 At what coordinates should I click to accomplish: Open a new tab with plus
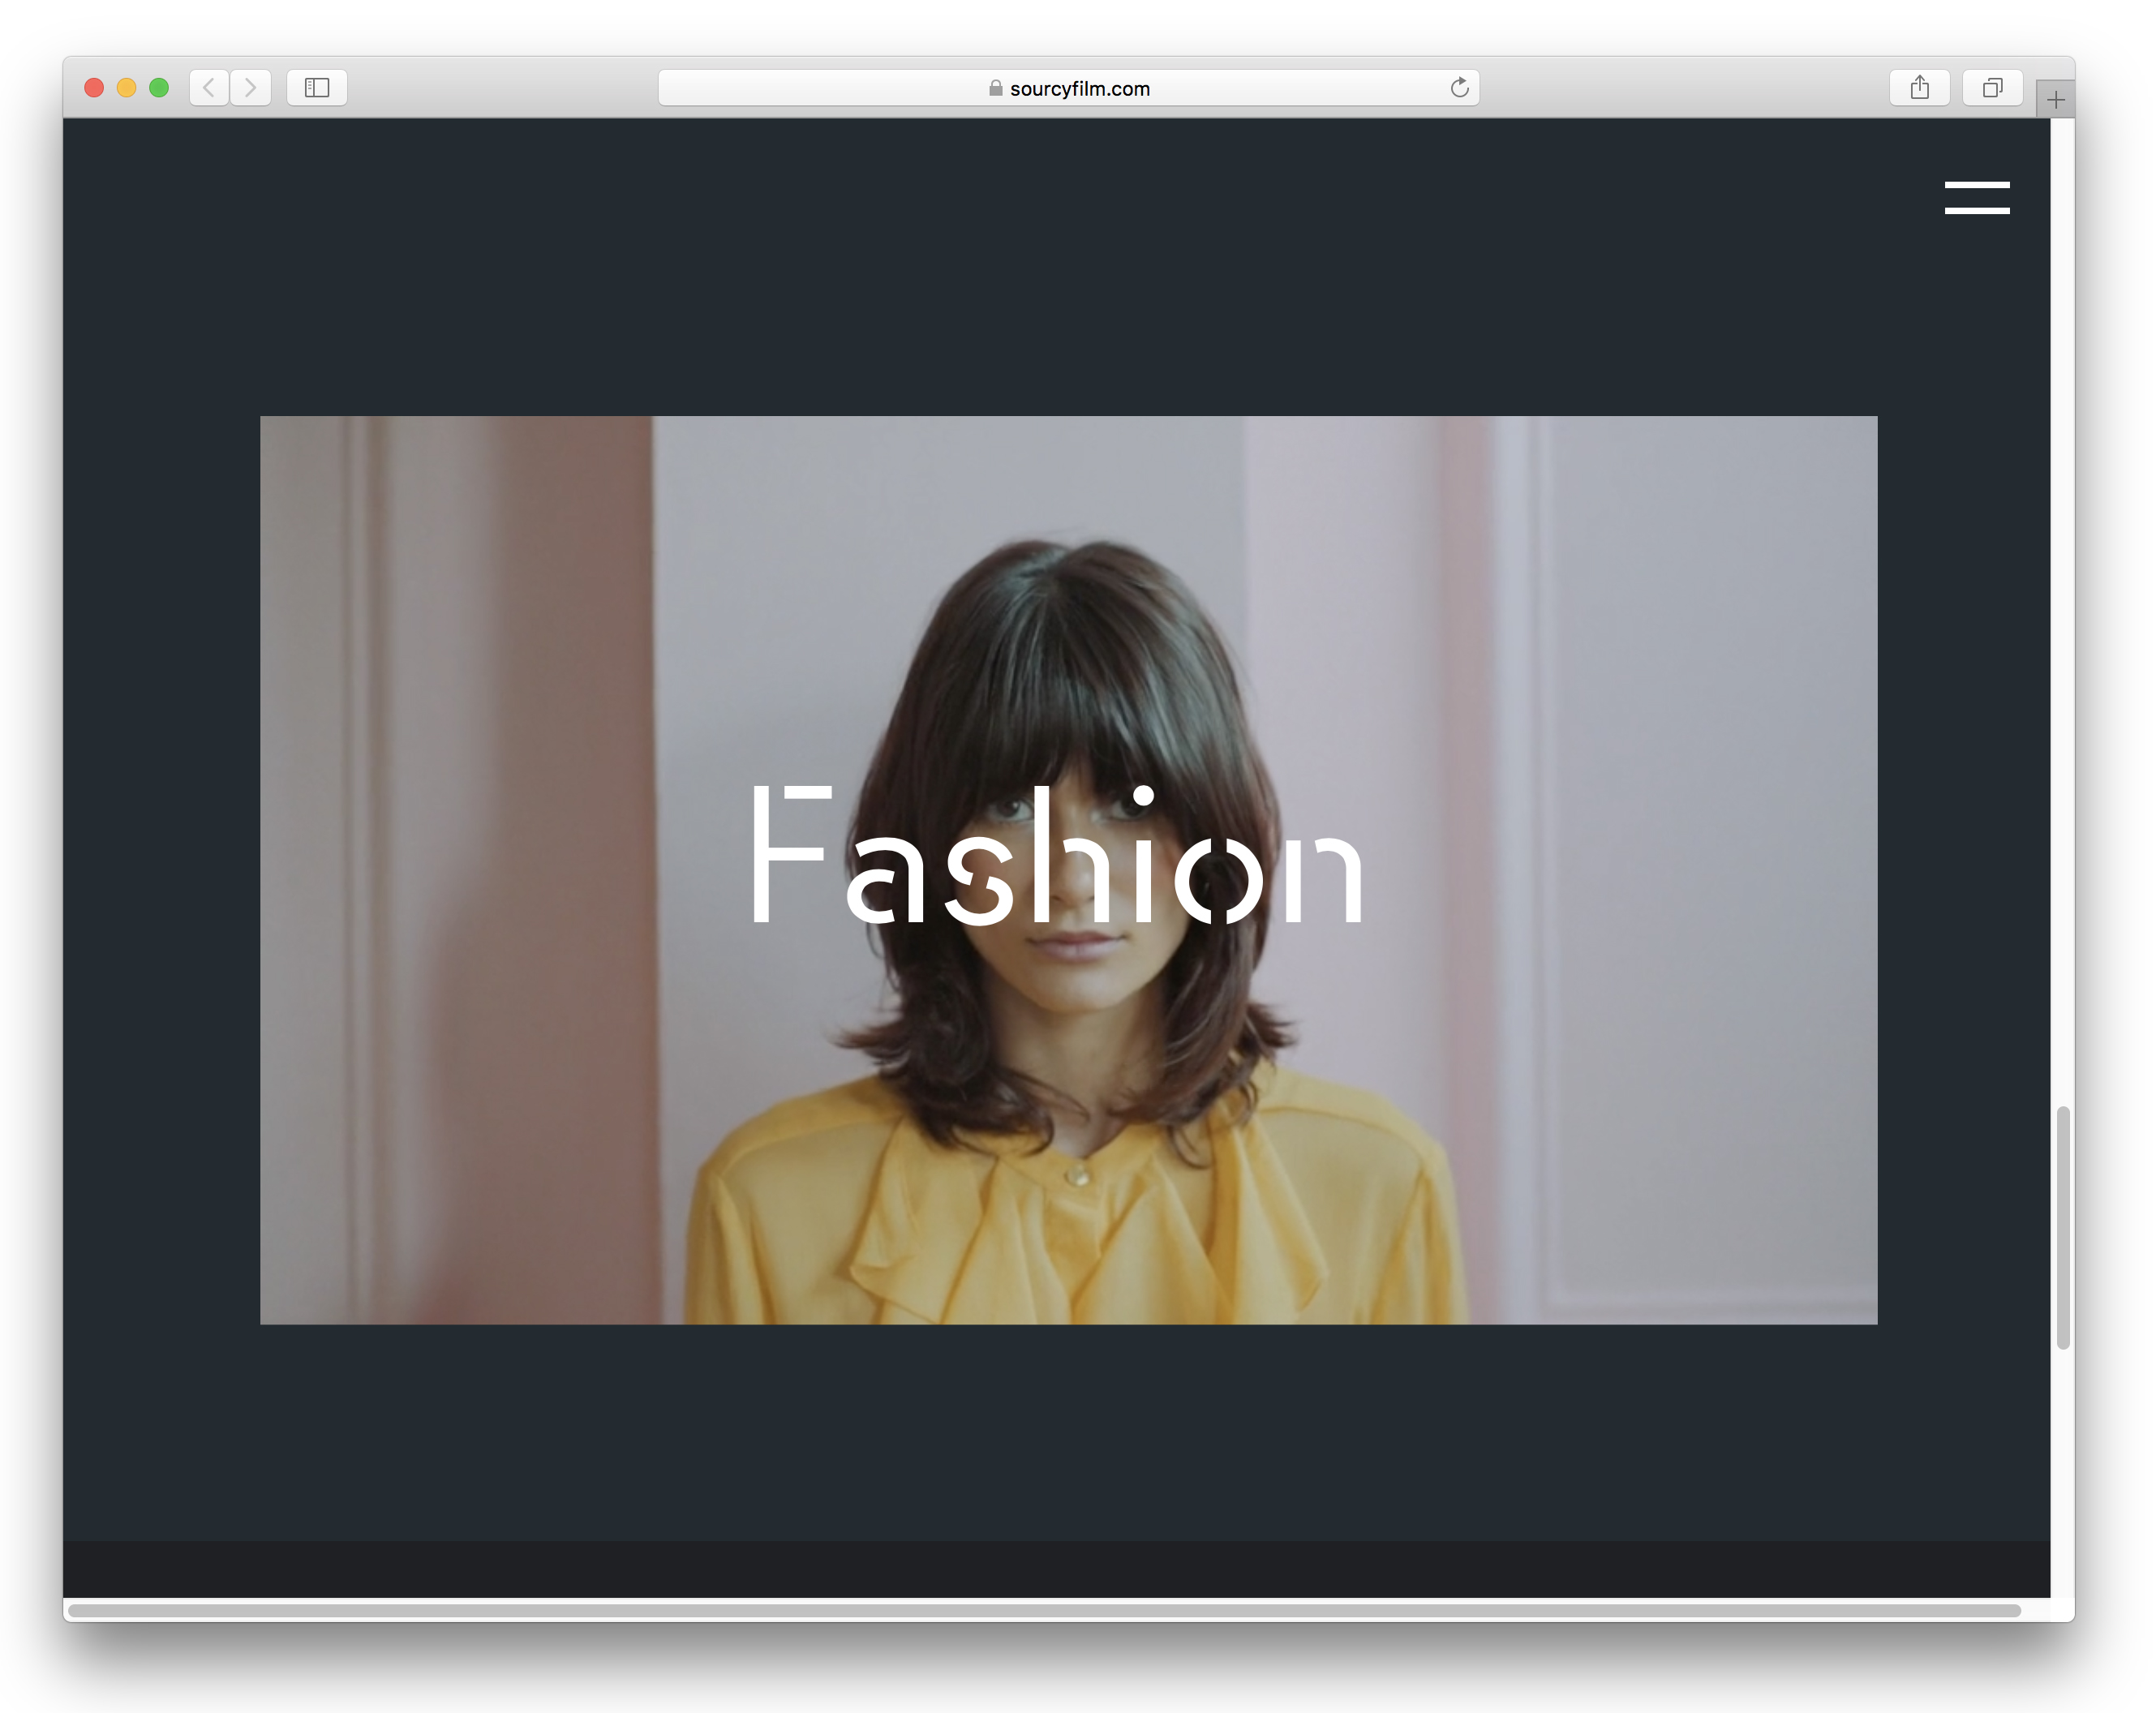2055,100
